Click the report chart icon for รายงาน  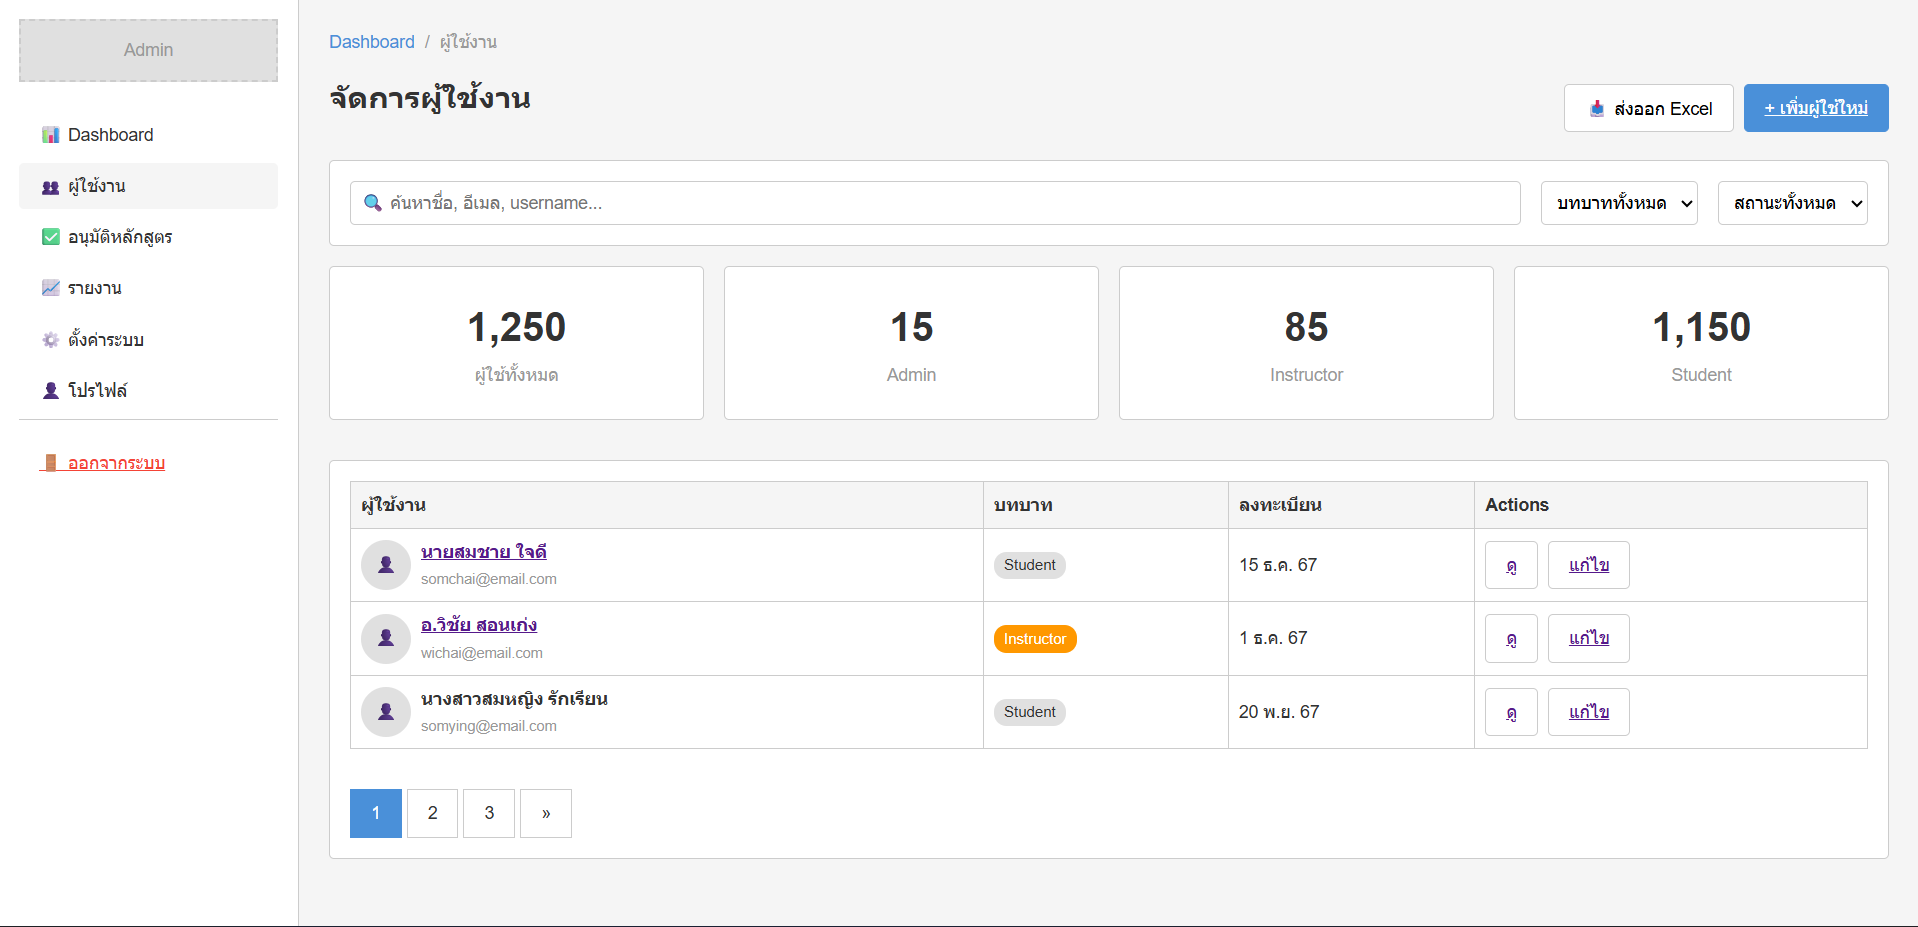pyautogui.click(x=50, y=288)
